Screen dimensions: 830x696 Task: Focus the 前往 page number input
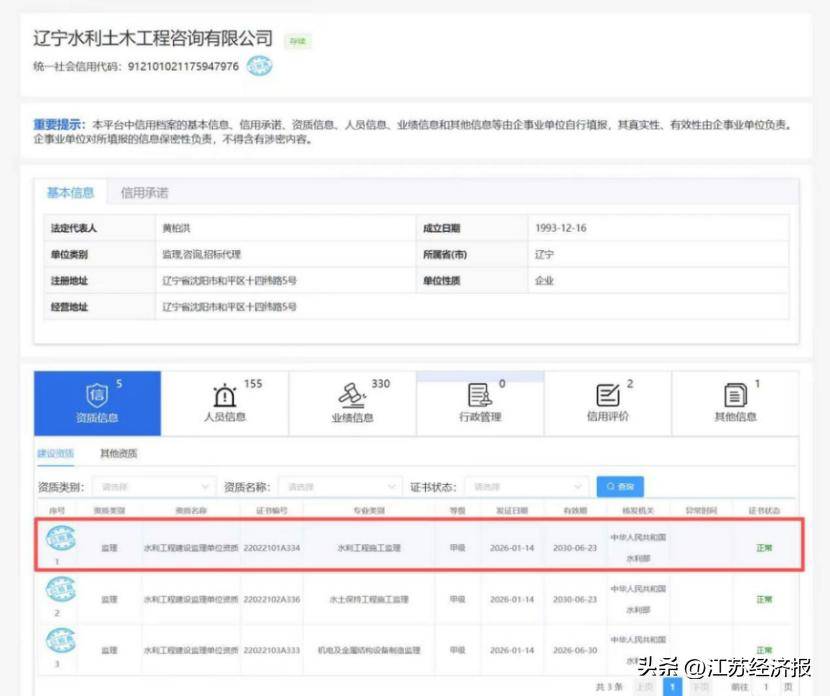tap(765, 687)
